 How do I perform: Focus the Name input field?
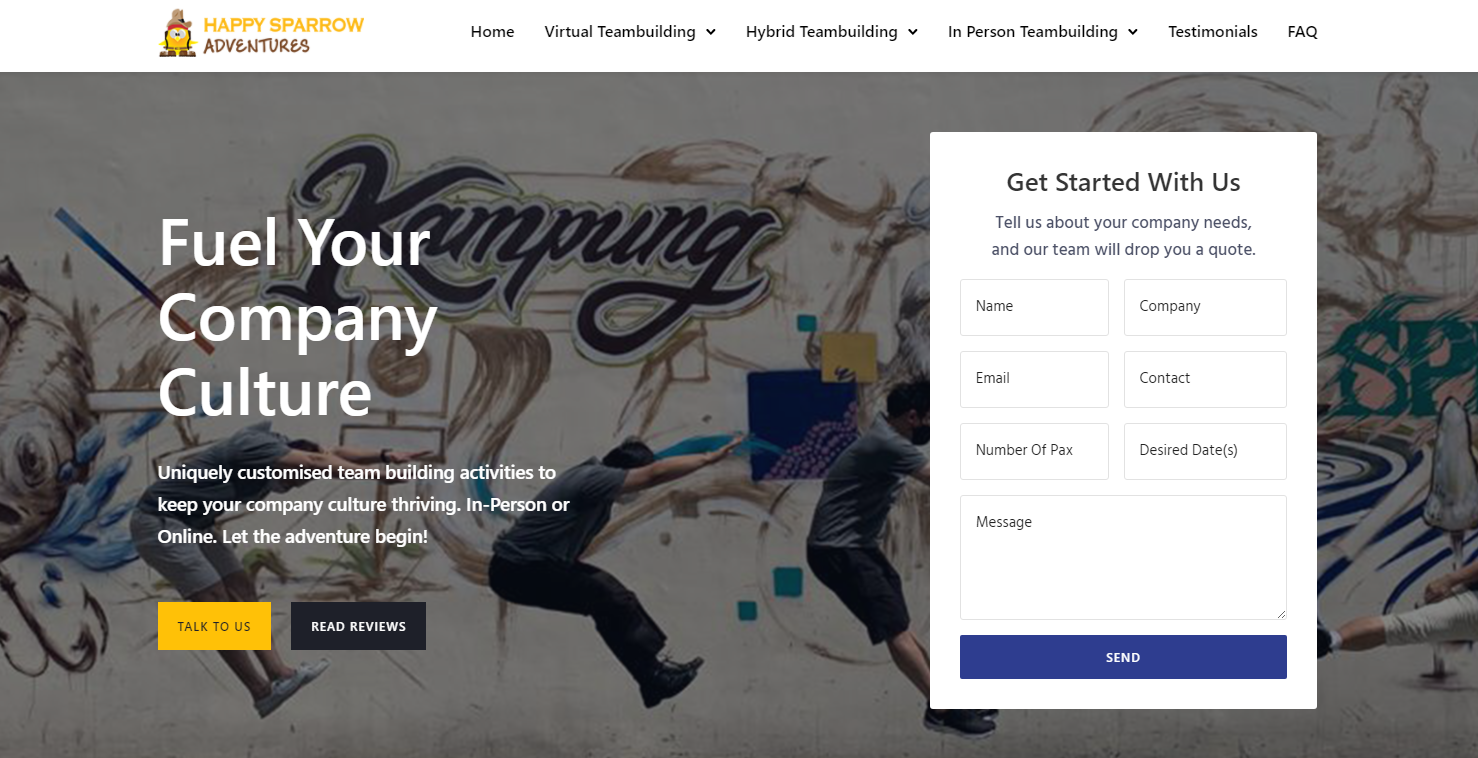click(1034, 307)
